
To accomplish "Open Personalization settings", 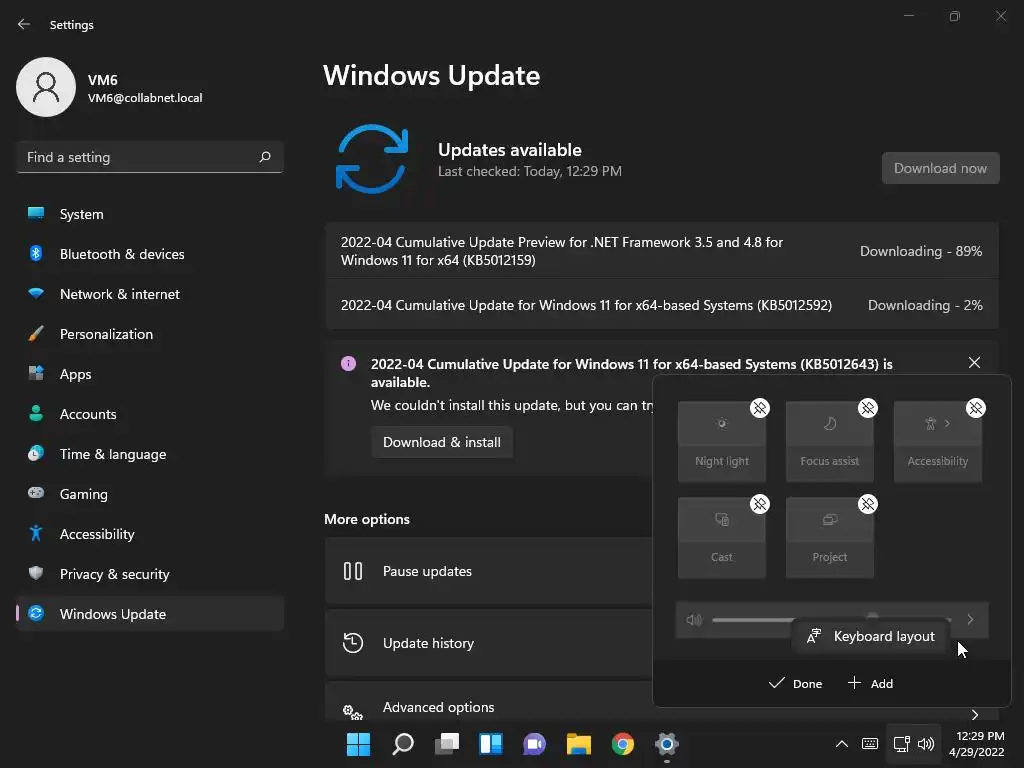I will 150,334.
